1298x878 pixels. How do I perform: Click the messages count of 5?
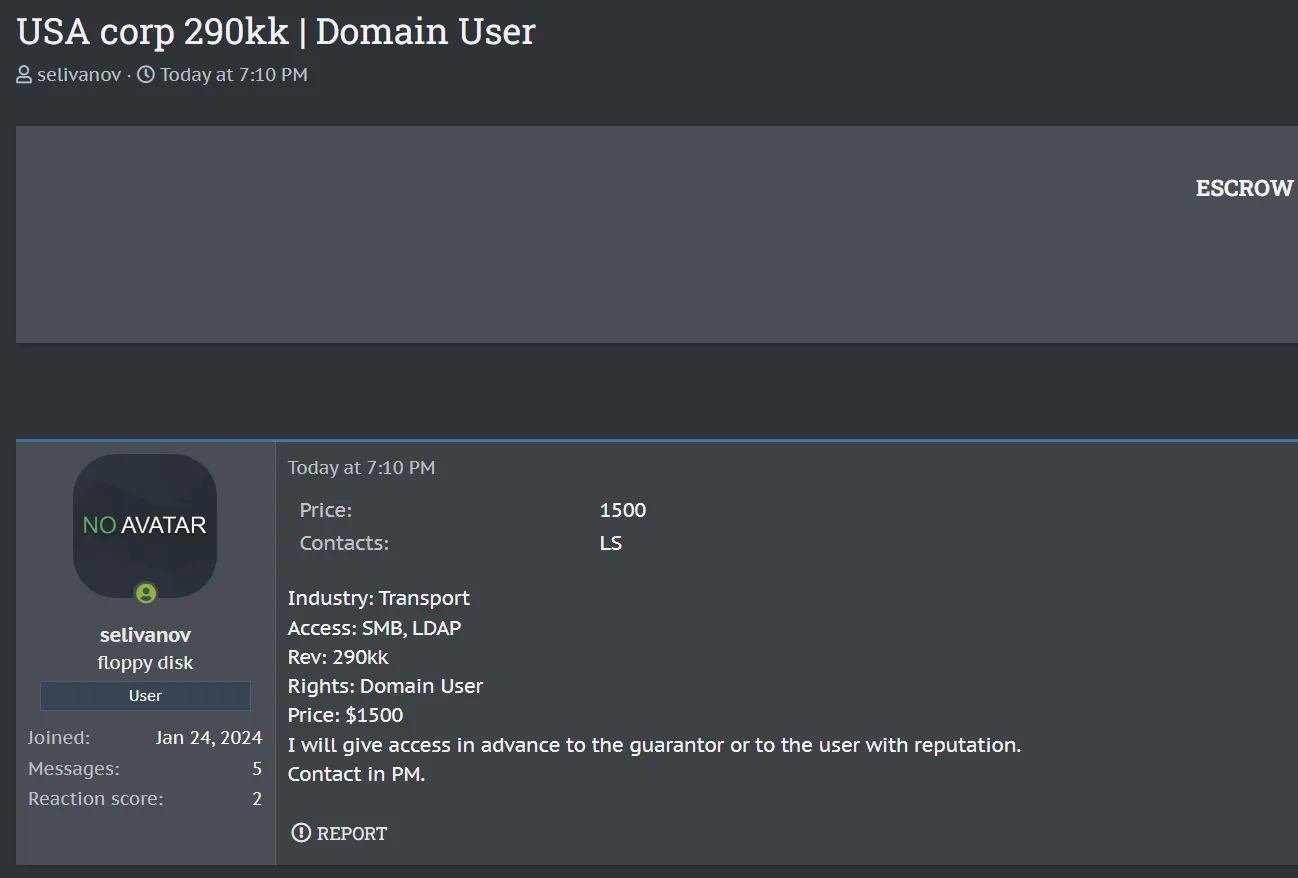pyautogui.click(x=257, y=769)
